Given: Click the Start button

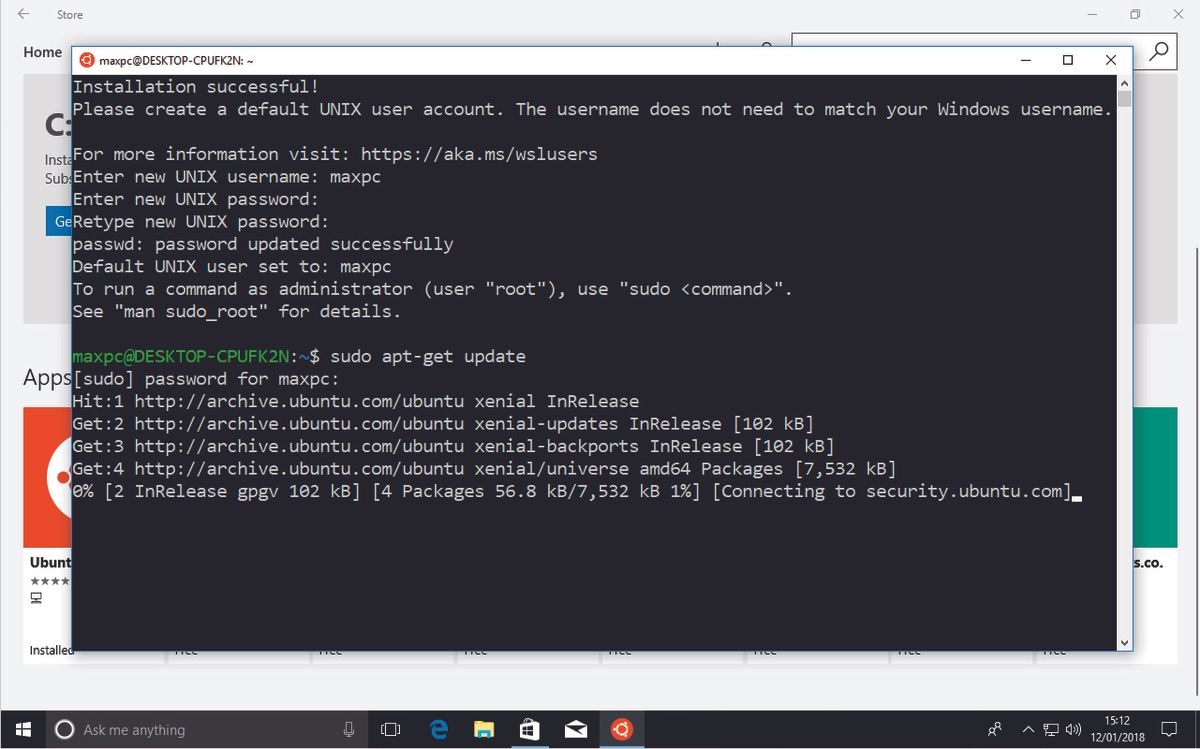Looking at the screenshot, I should coord(22,729).
